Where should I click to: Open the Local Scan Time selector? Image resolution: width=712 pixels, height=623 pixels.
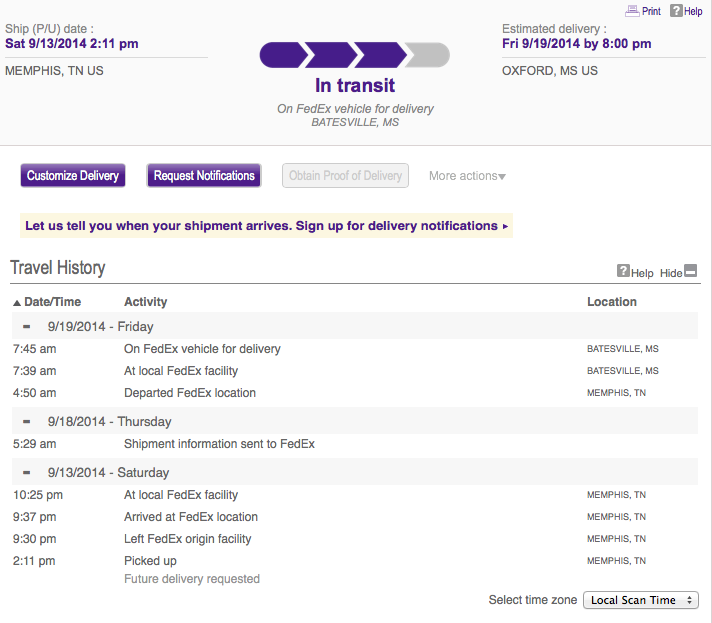click(641, 600)
